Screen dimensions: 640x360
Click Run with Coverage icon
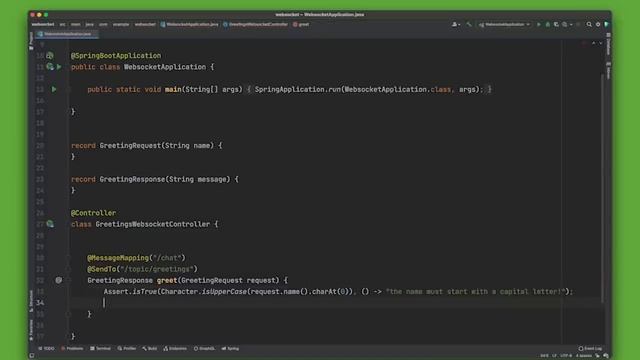(x=556, y=24)
